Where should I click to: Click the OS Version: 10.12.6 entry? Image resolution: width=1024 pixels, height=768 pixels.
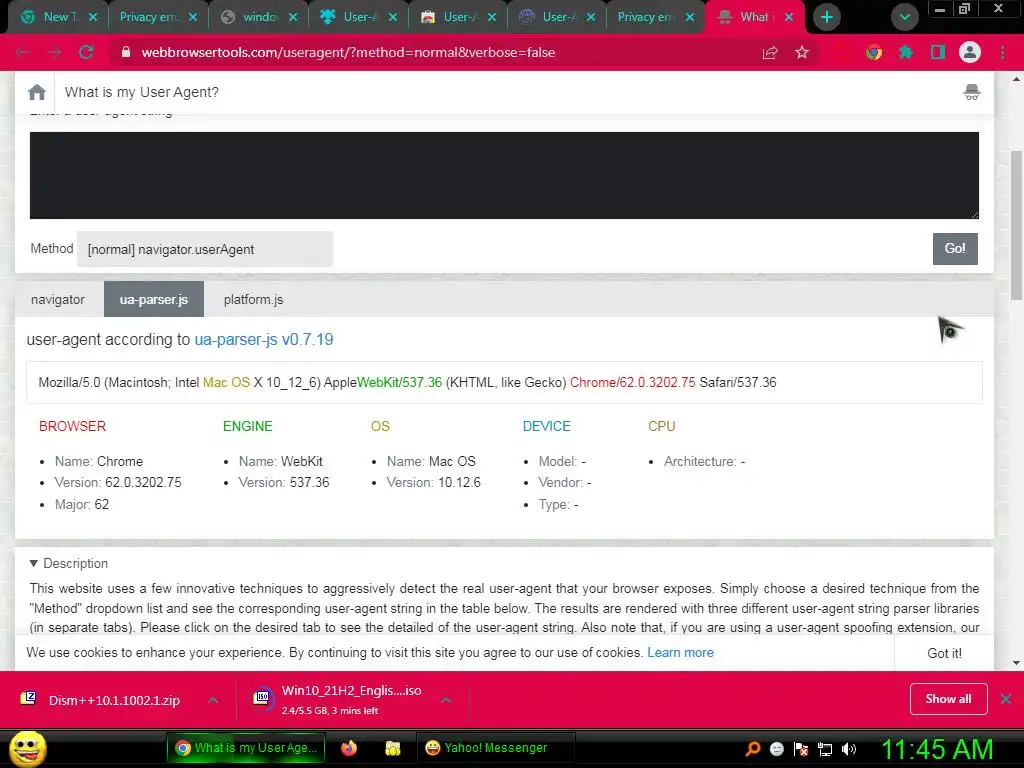[x=433, y=482]
